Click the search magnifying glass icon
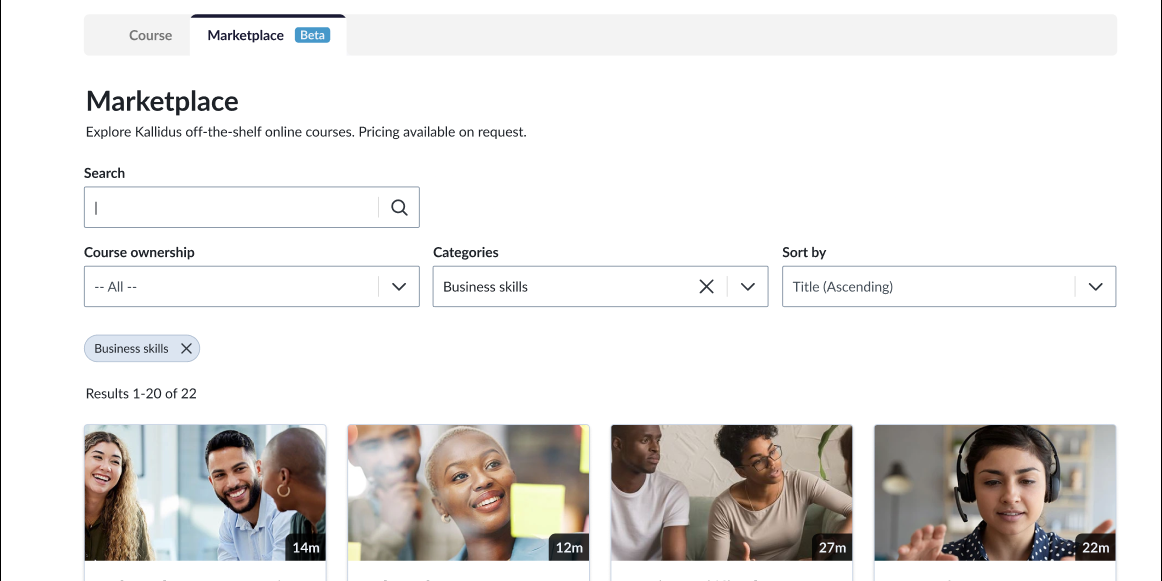The image size is (1162, 581). click(399, 207)
